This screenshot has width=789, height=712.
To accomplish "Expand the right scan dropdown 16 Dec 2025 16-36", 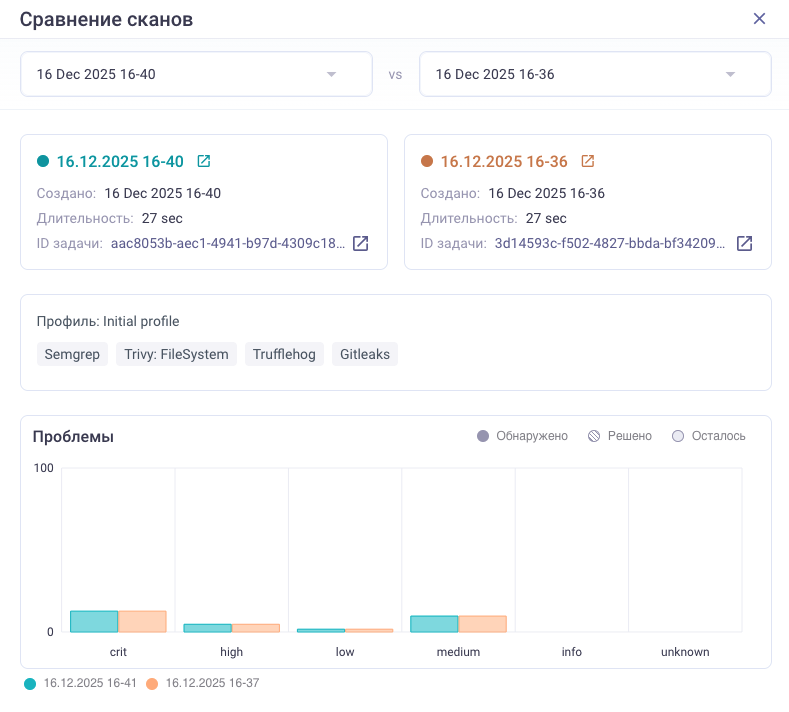I will point(730,74).
